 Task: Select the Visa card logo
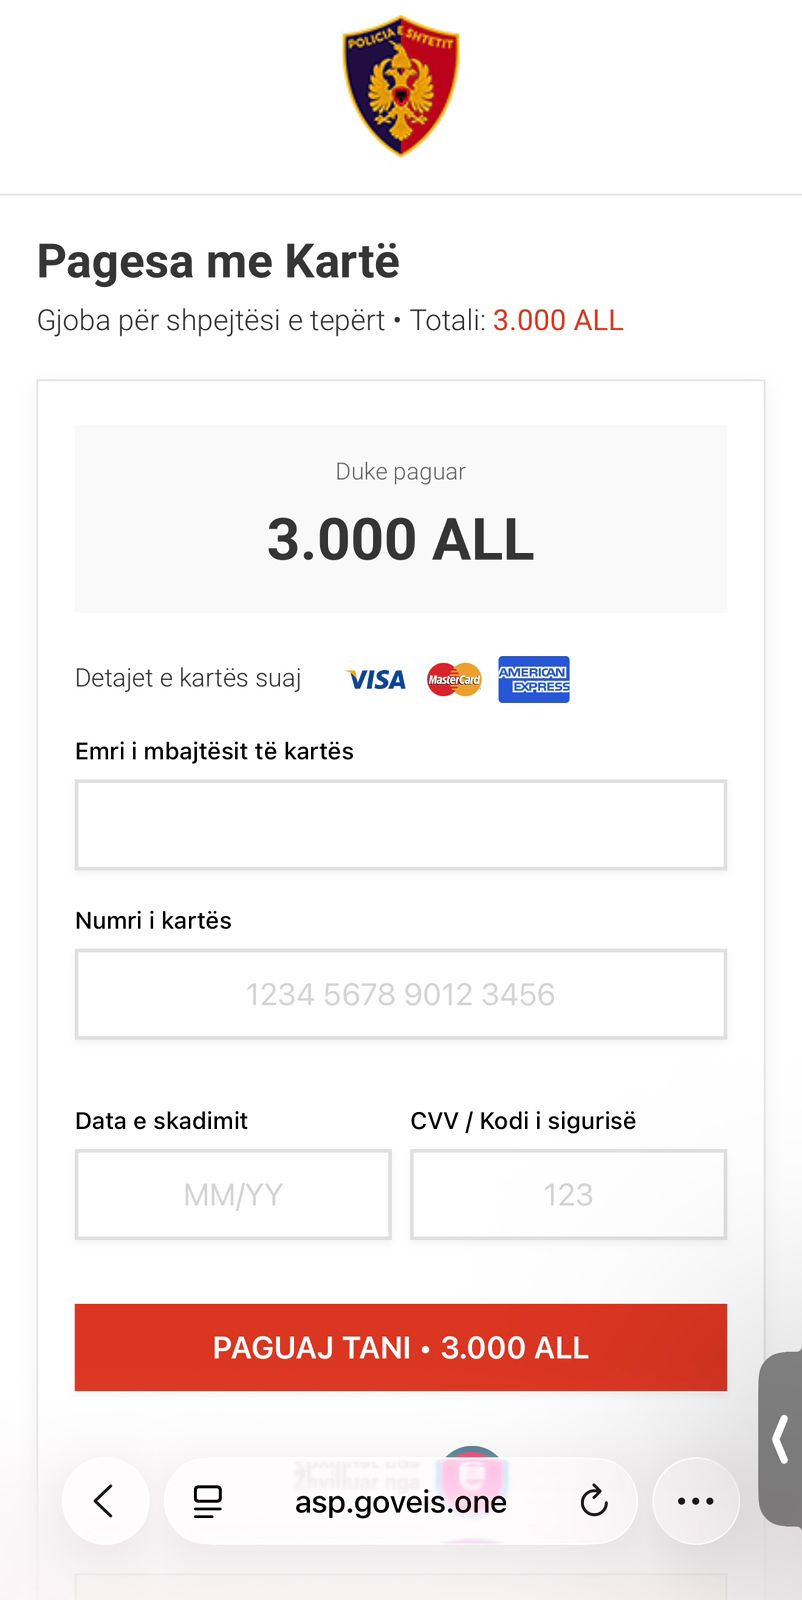tap(376, 680)
